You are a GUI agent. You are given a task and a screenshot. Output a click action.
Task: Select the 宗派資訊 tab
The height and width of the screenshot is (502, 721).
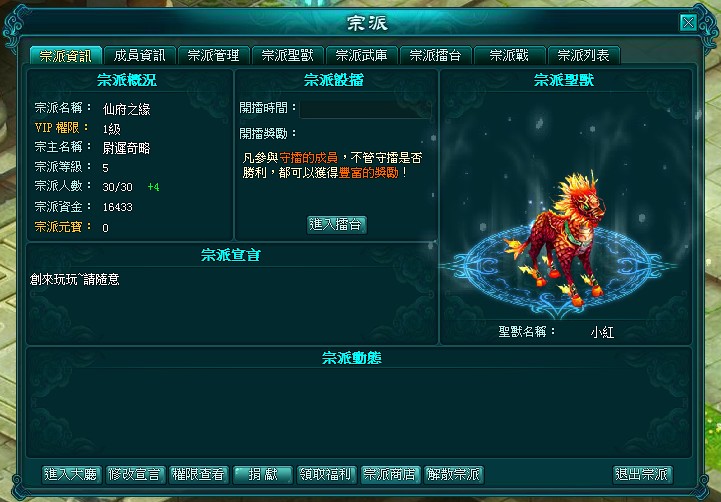[x=66, y=56]
